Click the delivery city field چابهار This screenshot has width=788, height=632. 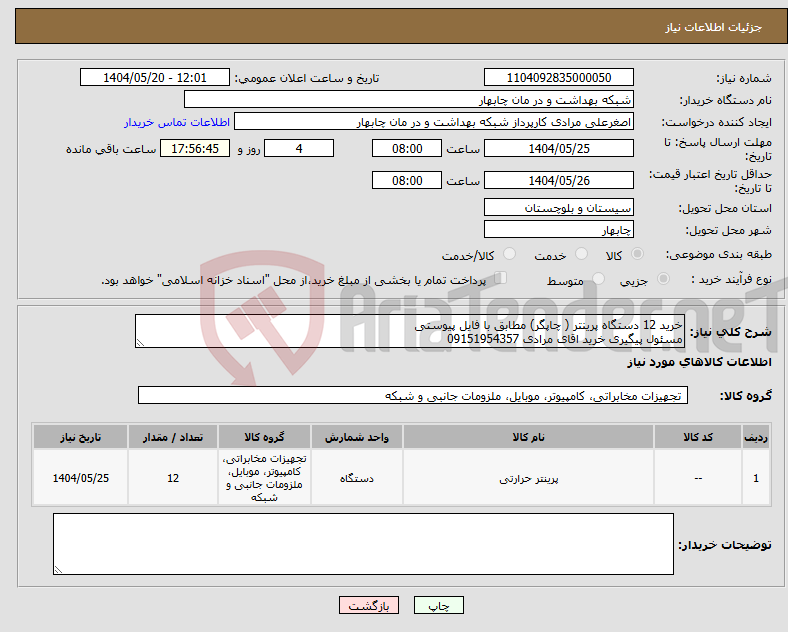click(558, 229)
